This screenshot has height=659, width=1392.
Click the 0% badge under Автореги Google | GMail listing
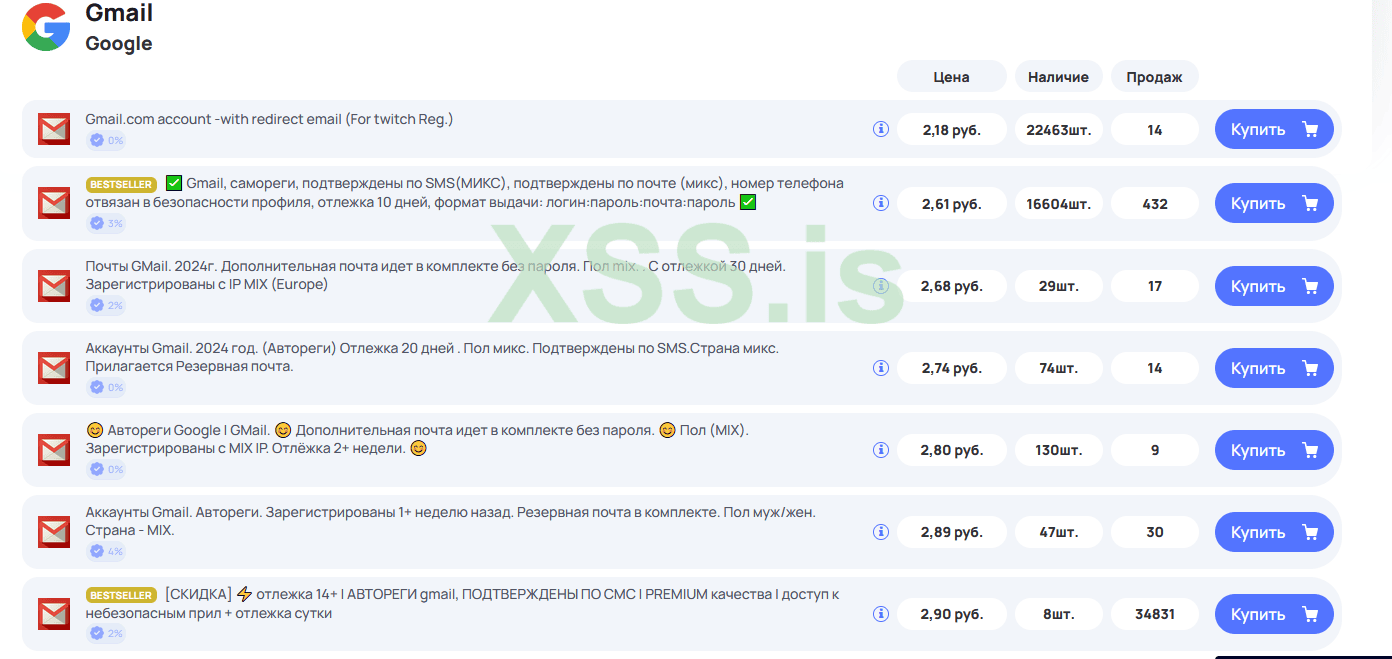tap(106, 470)
